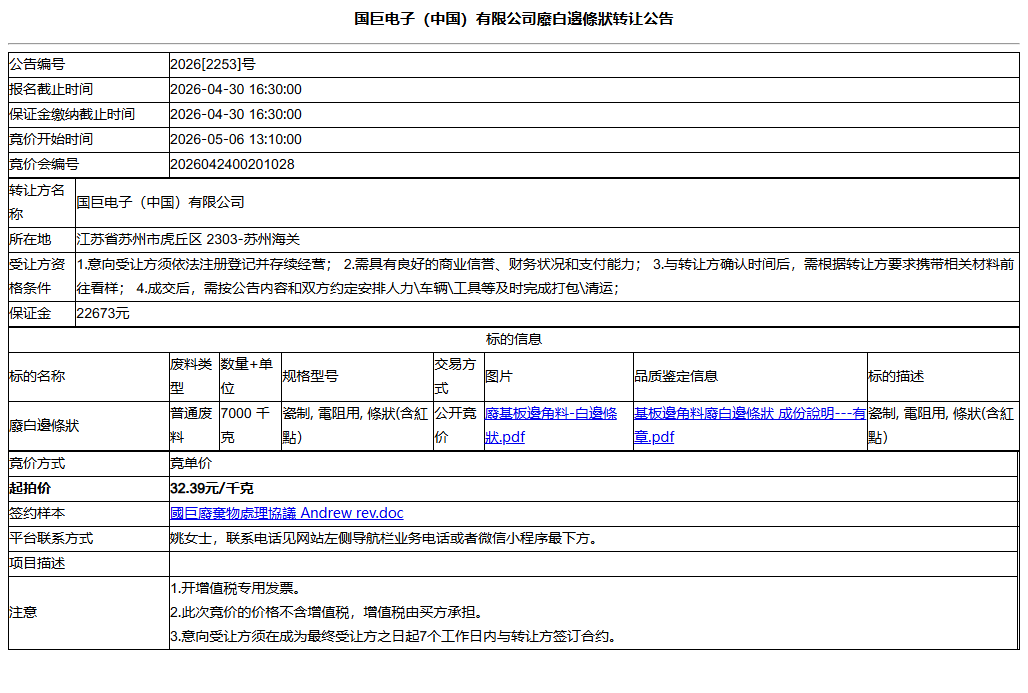Click the 报名截止时间 label
This screenshot has width=1028, height=693.
pos(50,89)
